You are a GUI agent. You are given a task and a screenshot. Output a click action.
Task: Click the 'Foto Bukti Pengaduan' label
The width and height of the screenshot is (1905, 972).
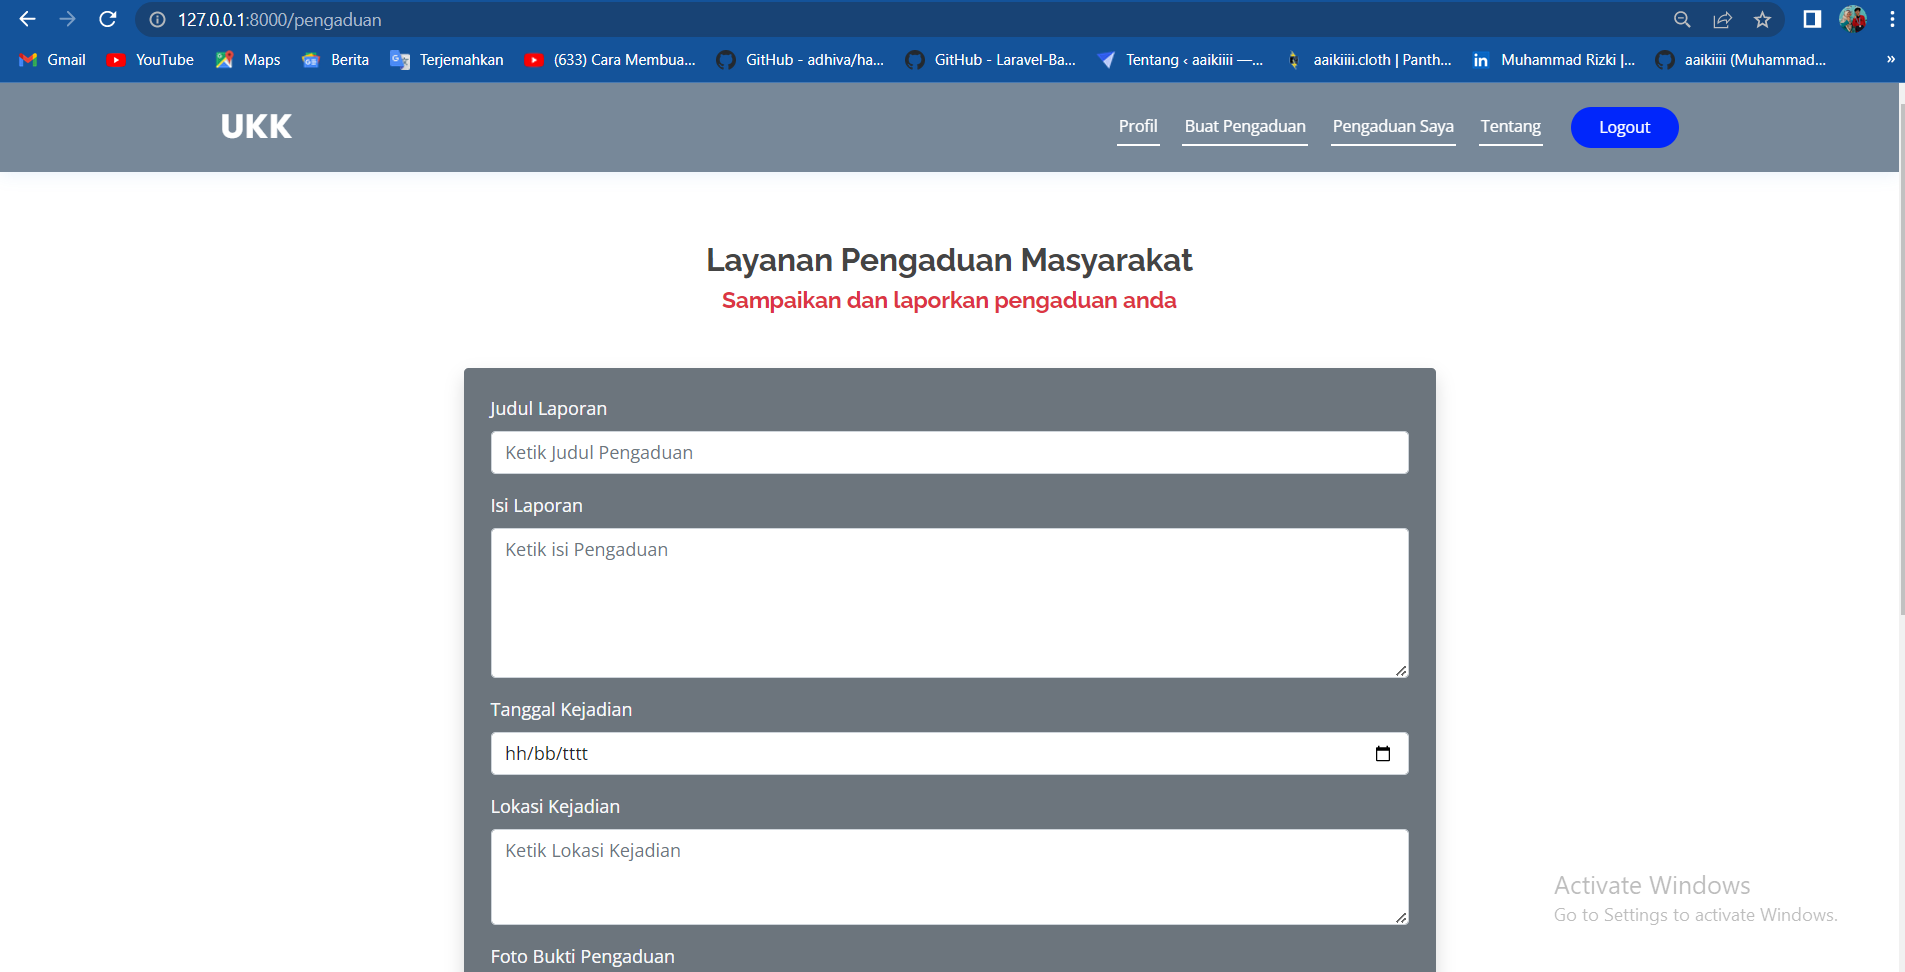tap(582, 957)
